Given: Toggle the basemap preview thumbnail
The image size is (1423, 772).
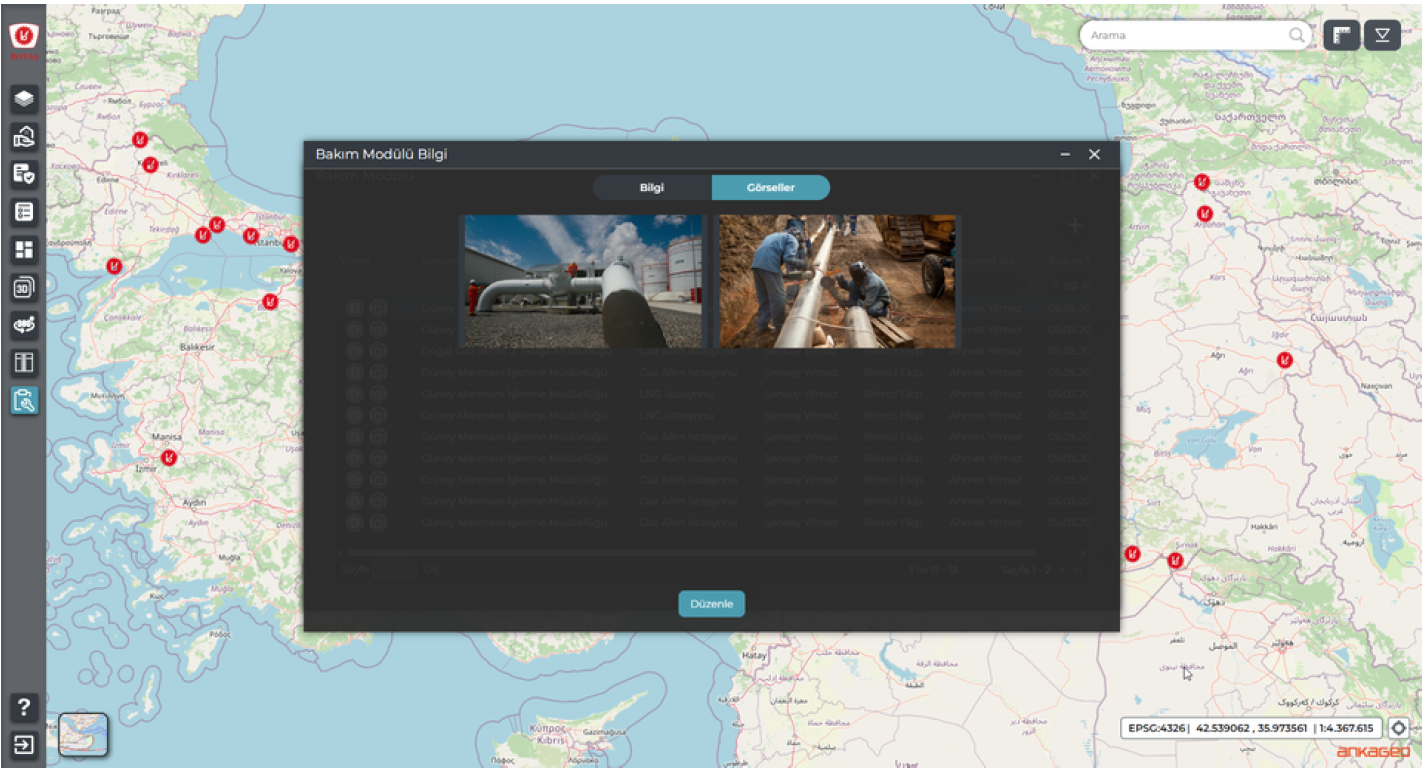Looking at the screenshot, I should (x=83, y=734).
